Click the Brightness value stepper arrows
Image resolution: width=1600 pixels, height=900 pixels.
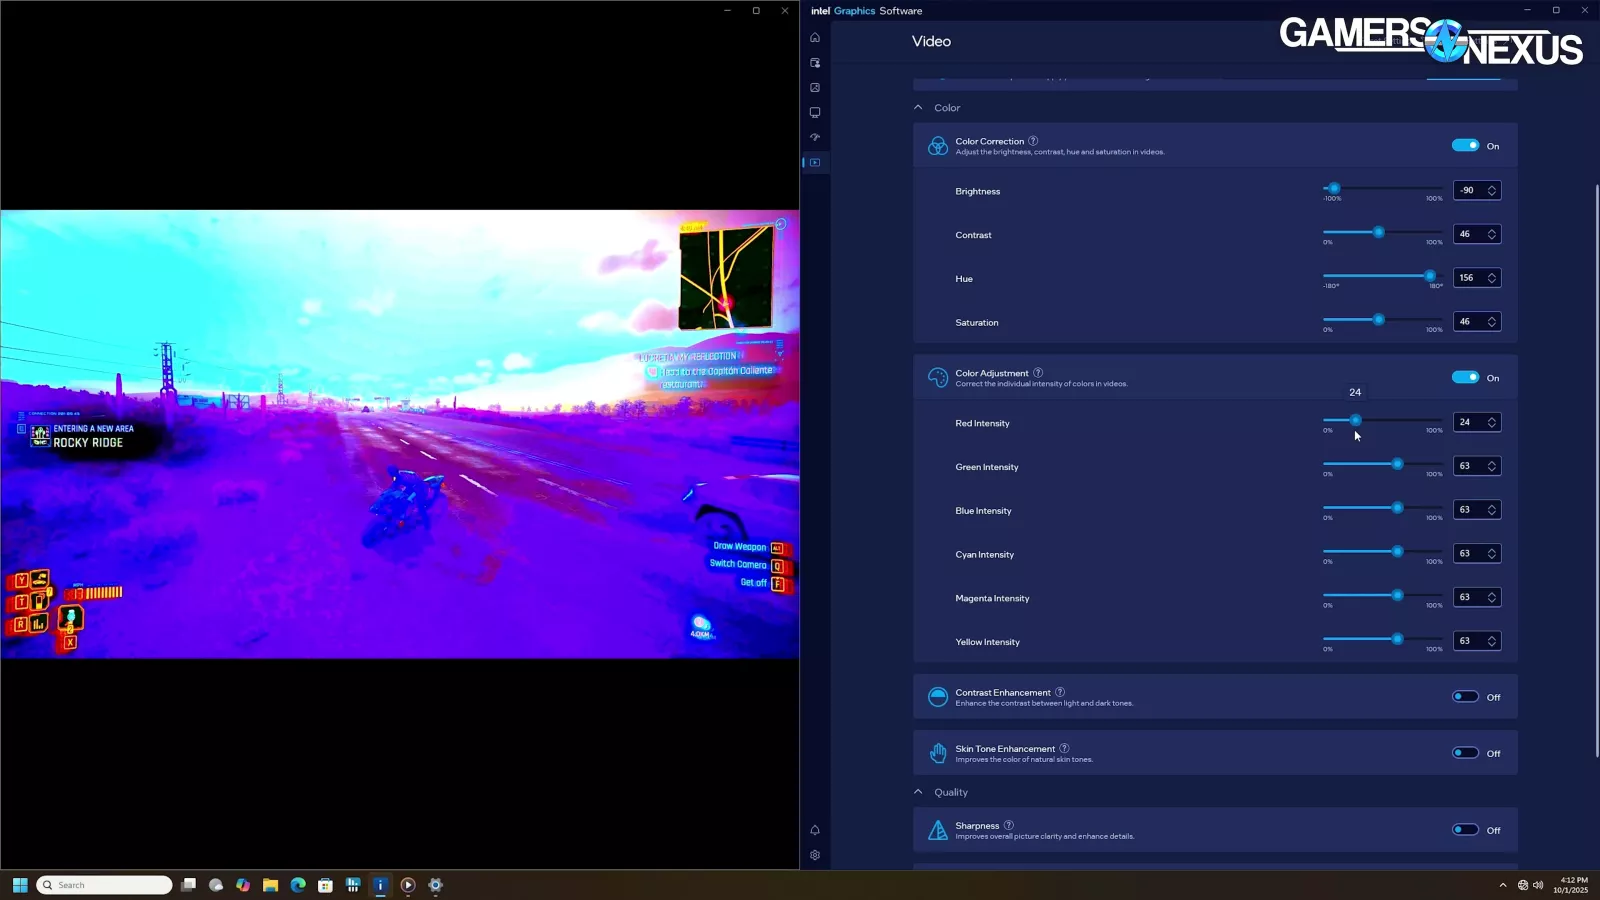point(1492,191)
